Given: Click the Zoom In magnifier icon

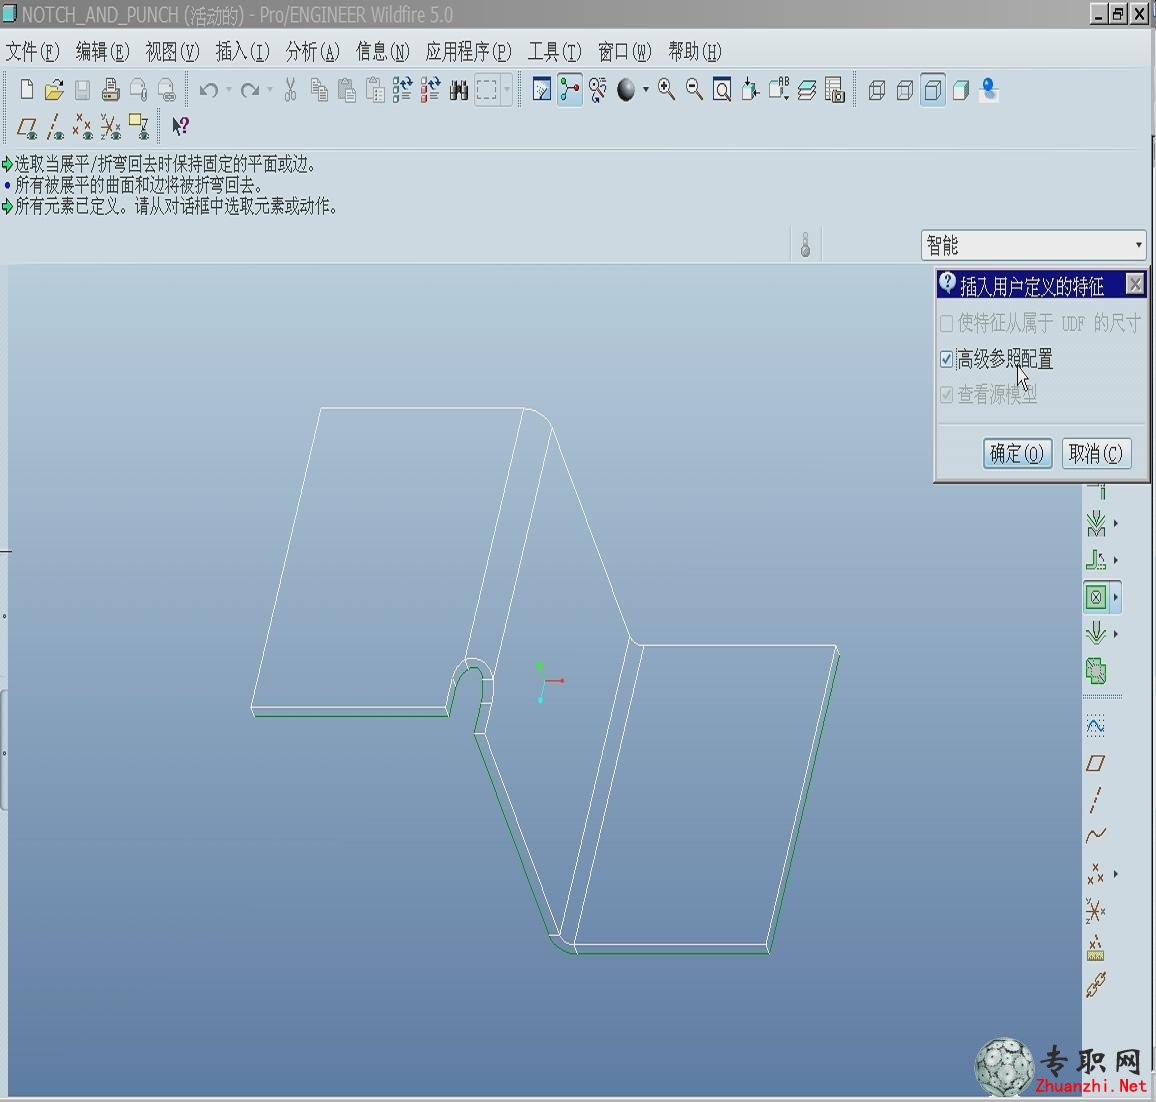Looking at the screenshot, I should pyautogui.click(x=666, y=90).
